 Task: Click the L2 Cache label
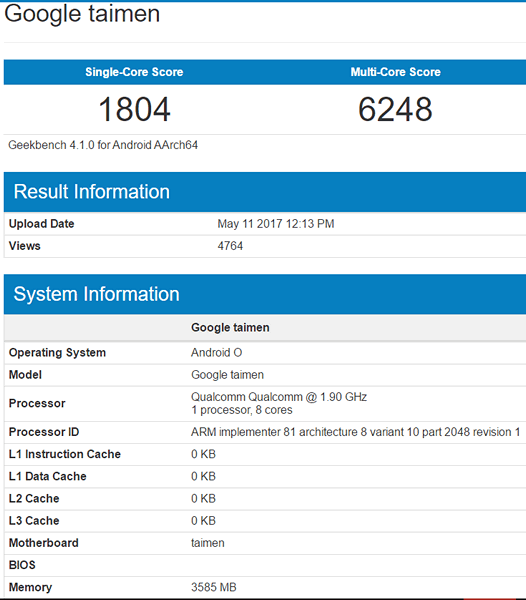click(x=34, y=499)
